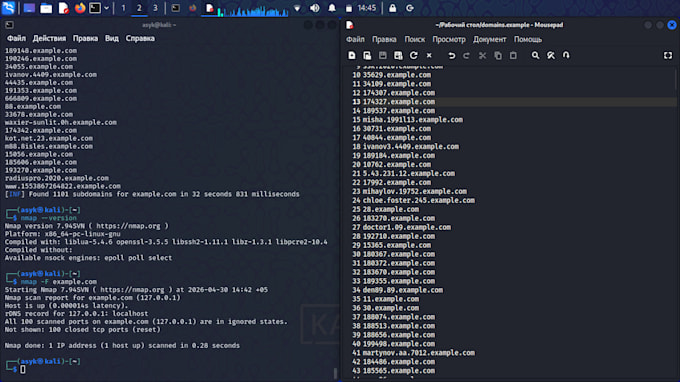This screenshot has height=382, width=680.
Task: Show desktop from panel launcher
Action: point(29,8)
